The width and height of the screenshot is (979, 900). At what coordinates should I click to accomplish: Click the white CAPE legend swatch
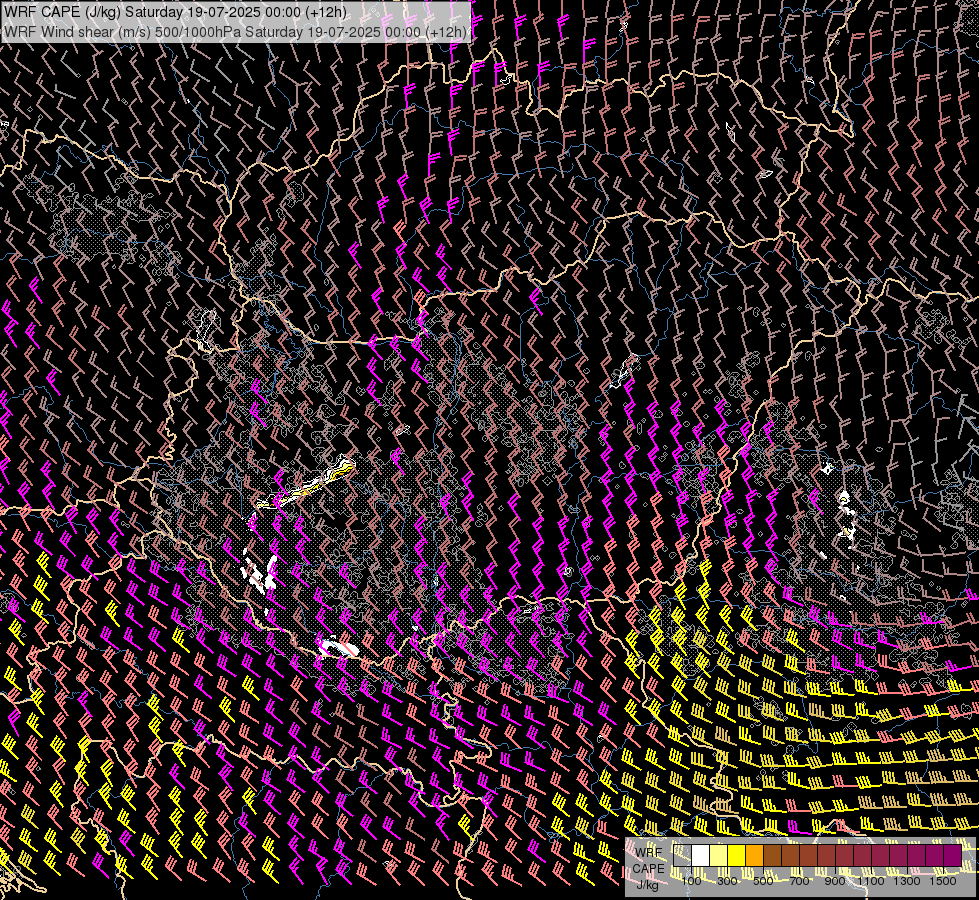(701, 855)
